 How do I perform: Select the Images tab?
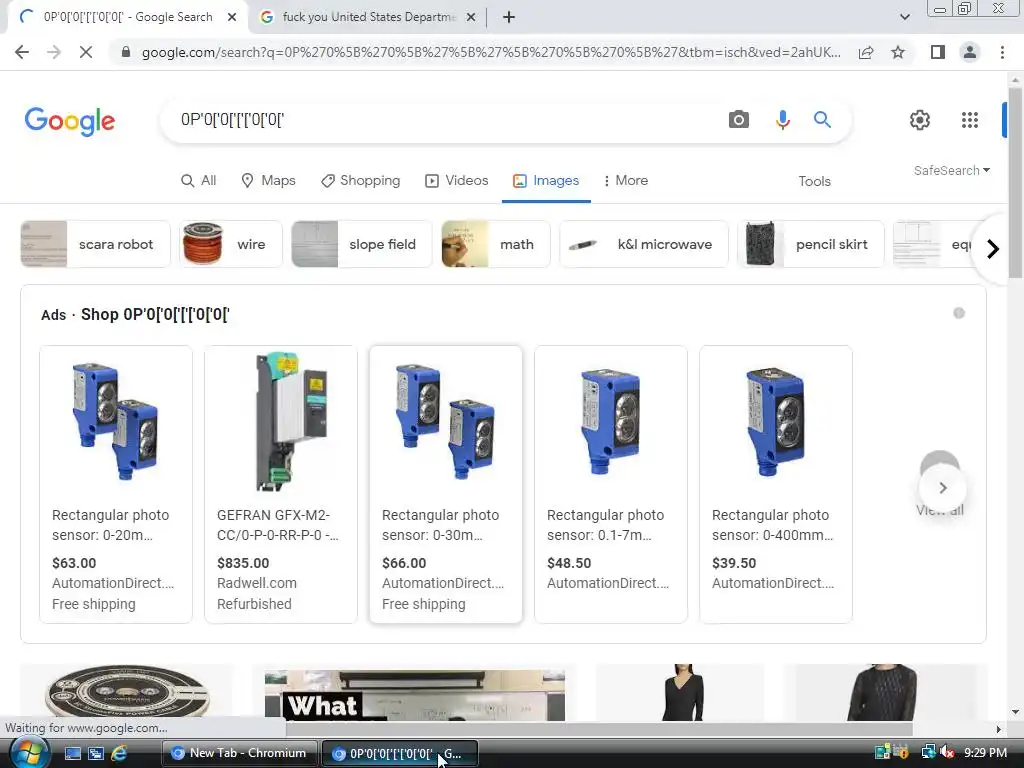(546, 180)
